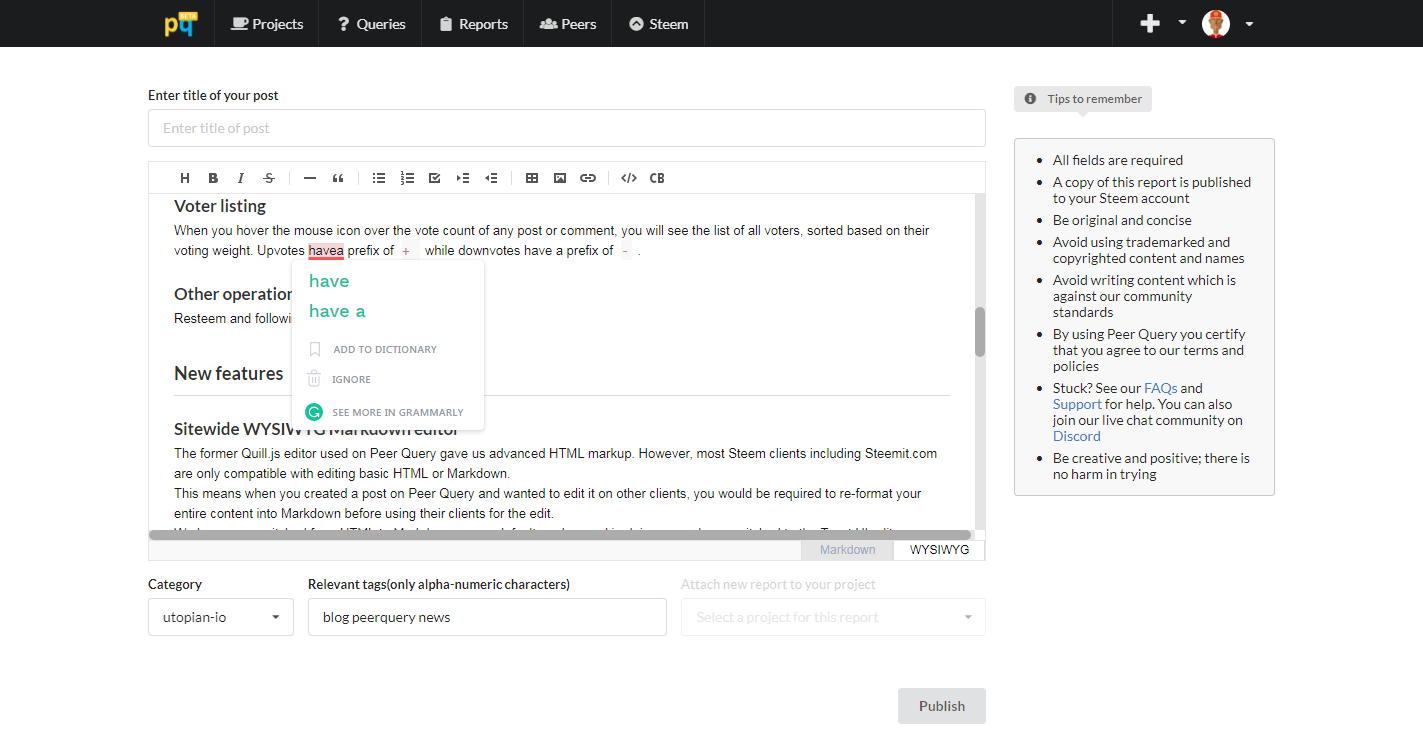Click the Relevant tags input field
The image size is (1423, 741).
(487, 617)
